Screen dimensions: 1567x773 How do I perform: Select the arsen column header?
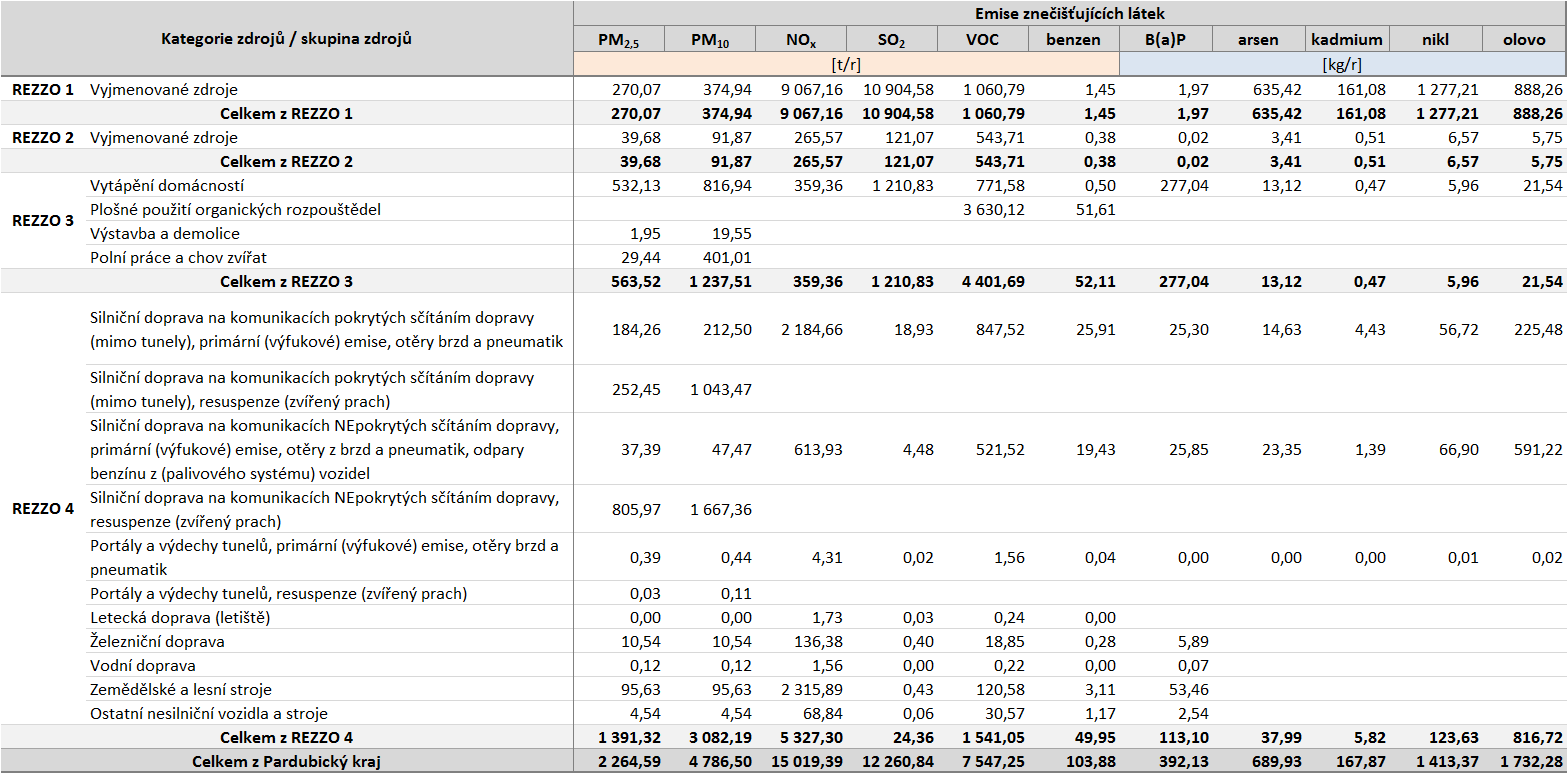coord(1259,40)
